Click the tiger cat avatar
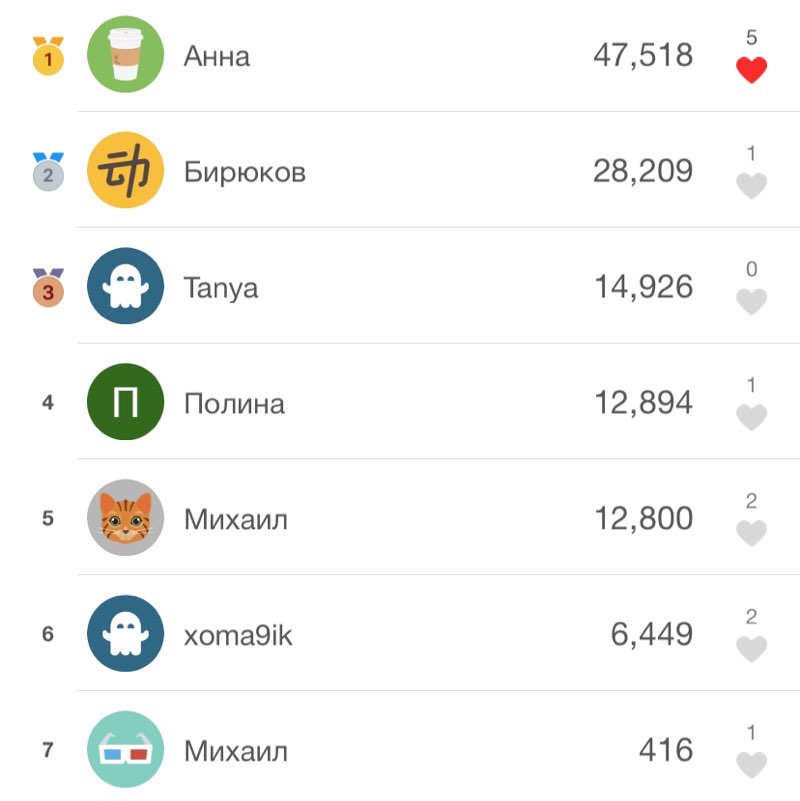 pos(126,518)
